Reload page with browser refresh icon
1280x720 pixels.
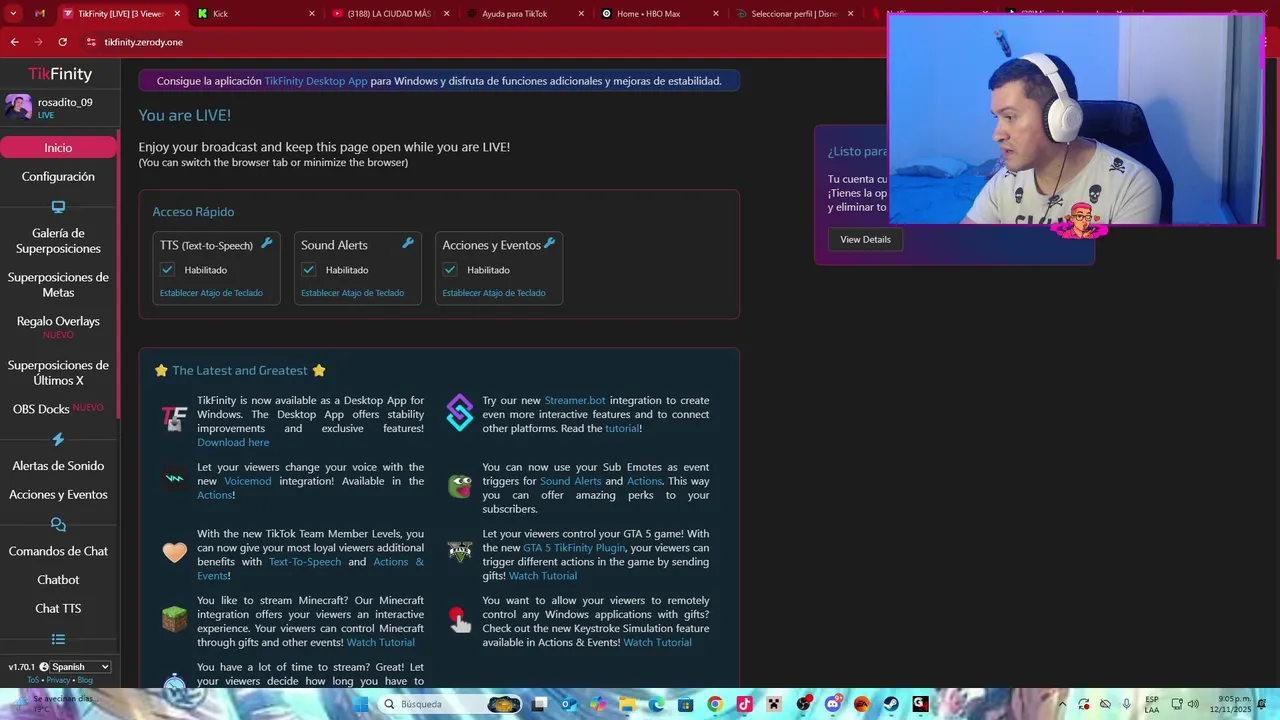click(62, 42)
